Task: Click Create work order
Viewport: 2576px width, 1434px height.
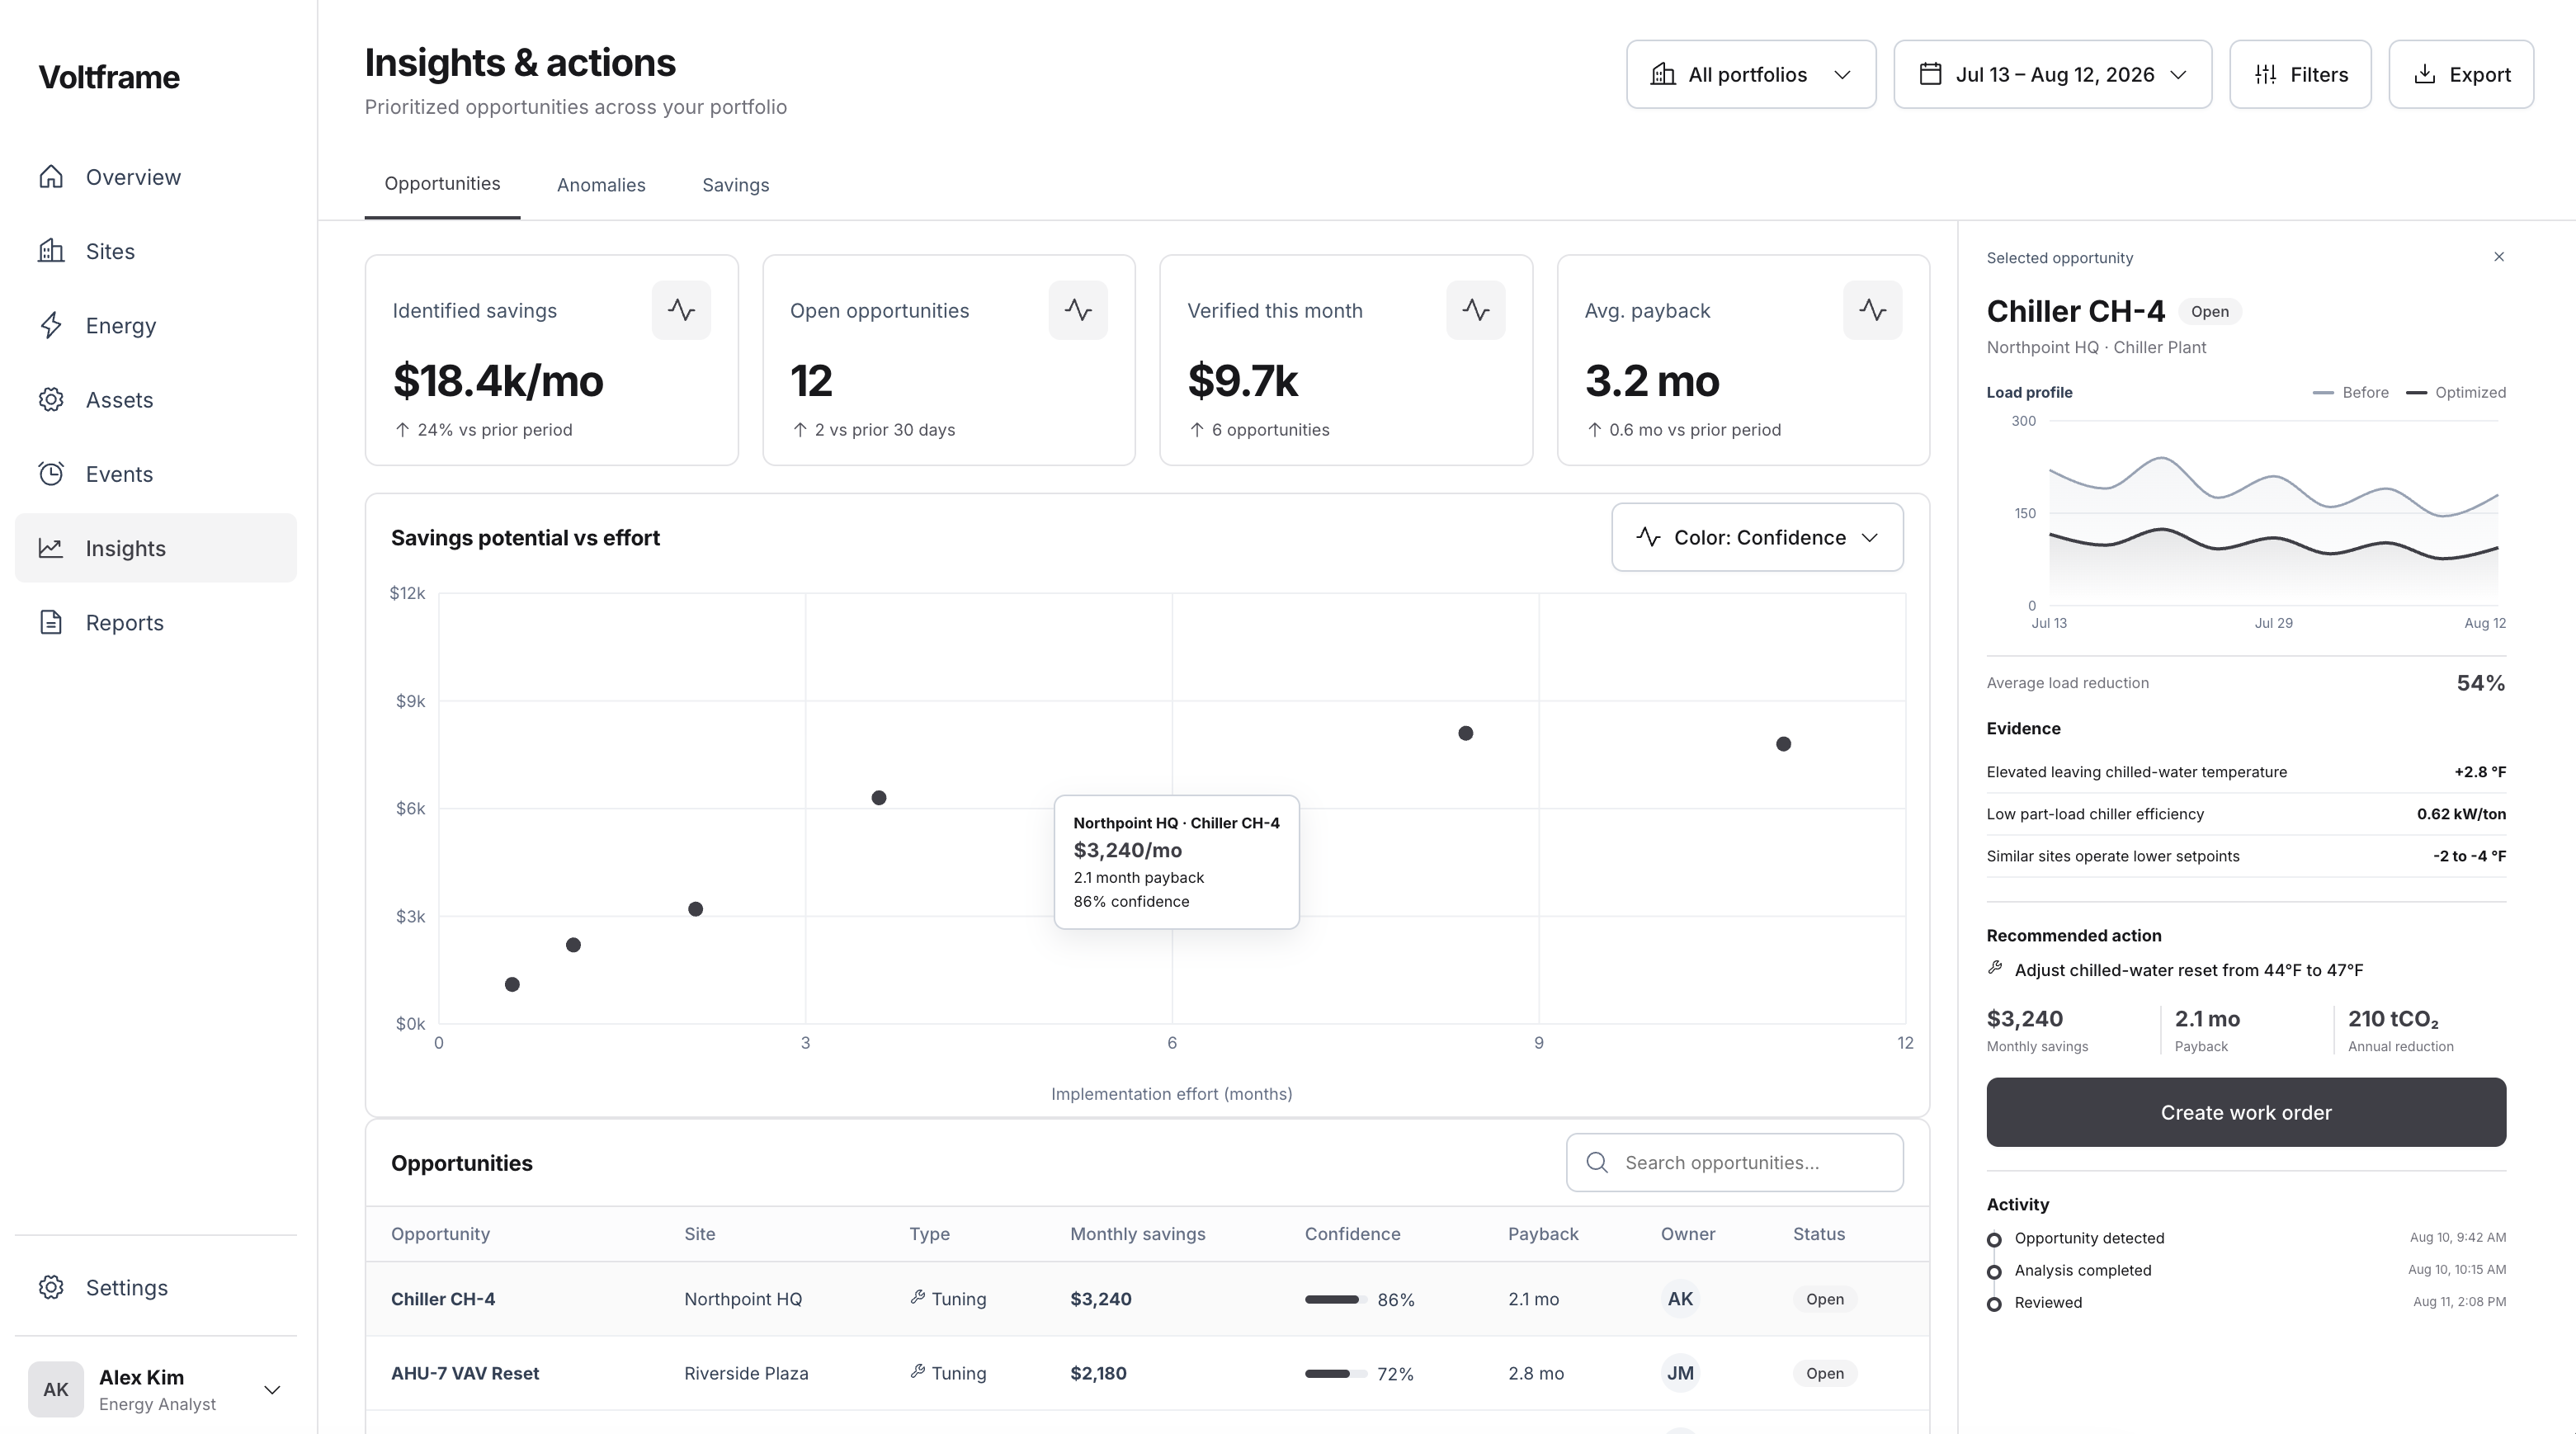Action: coord(2246,1112)
